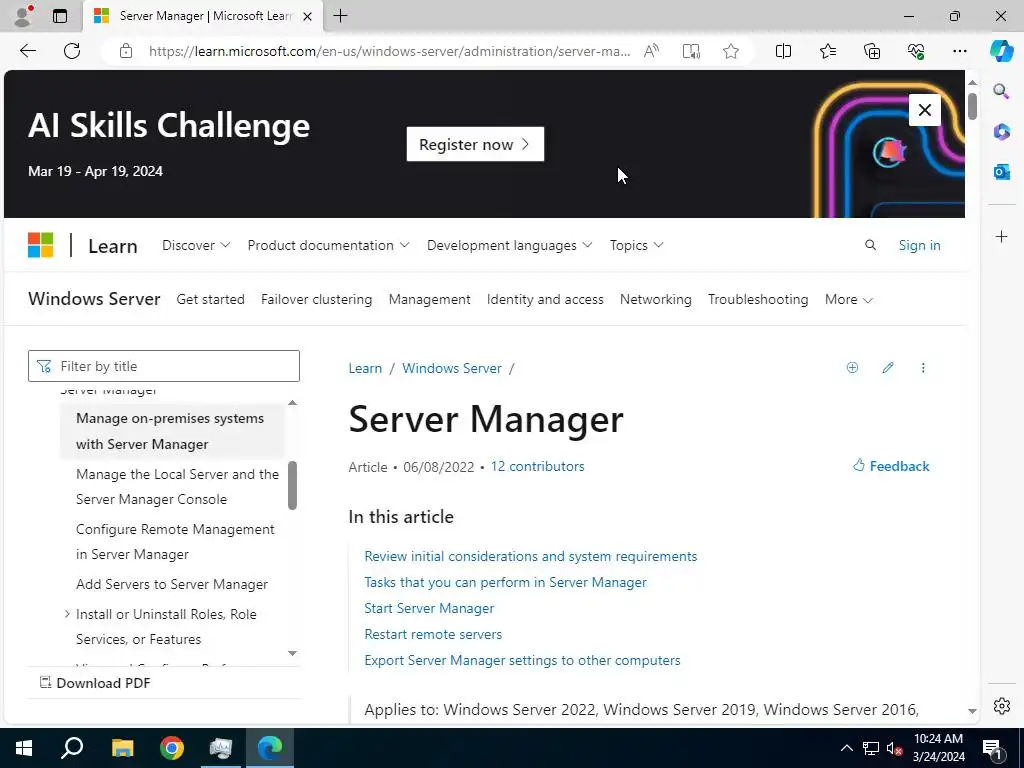Screen dimensions: 1024x768
Task: Expand the Topics dropdown
Action: click(x=636, y=245)
